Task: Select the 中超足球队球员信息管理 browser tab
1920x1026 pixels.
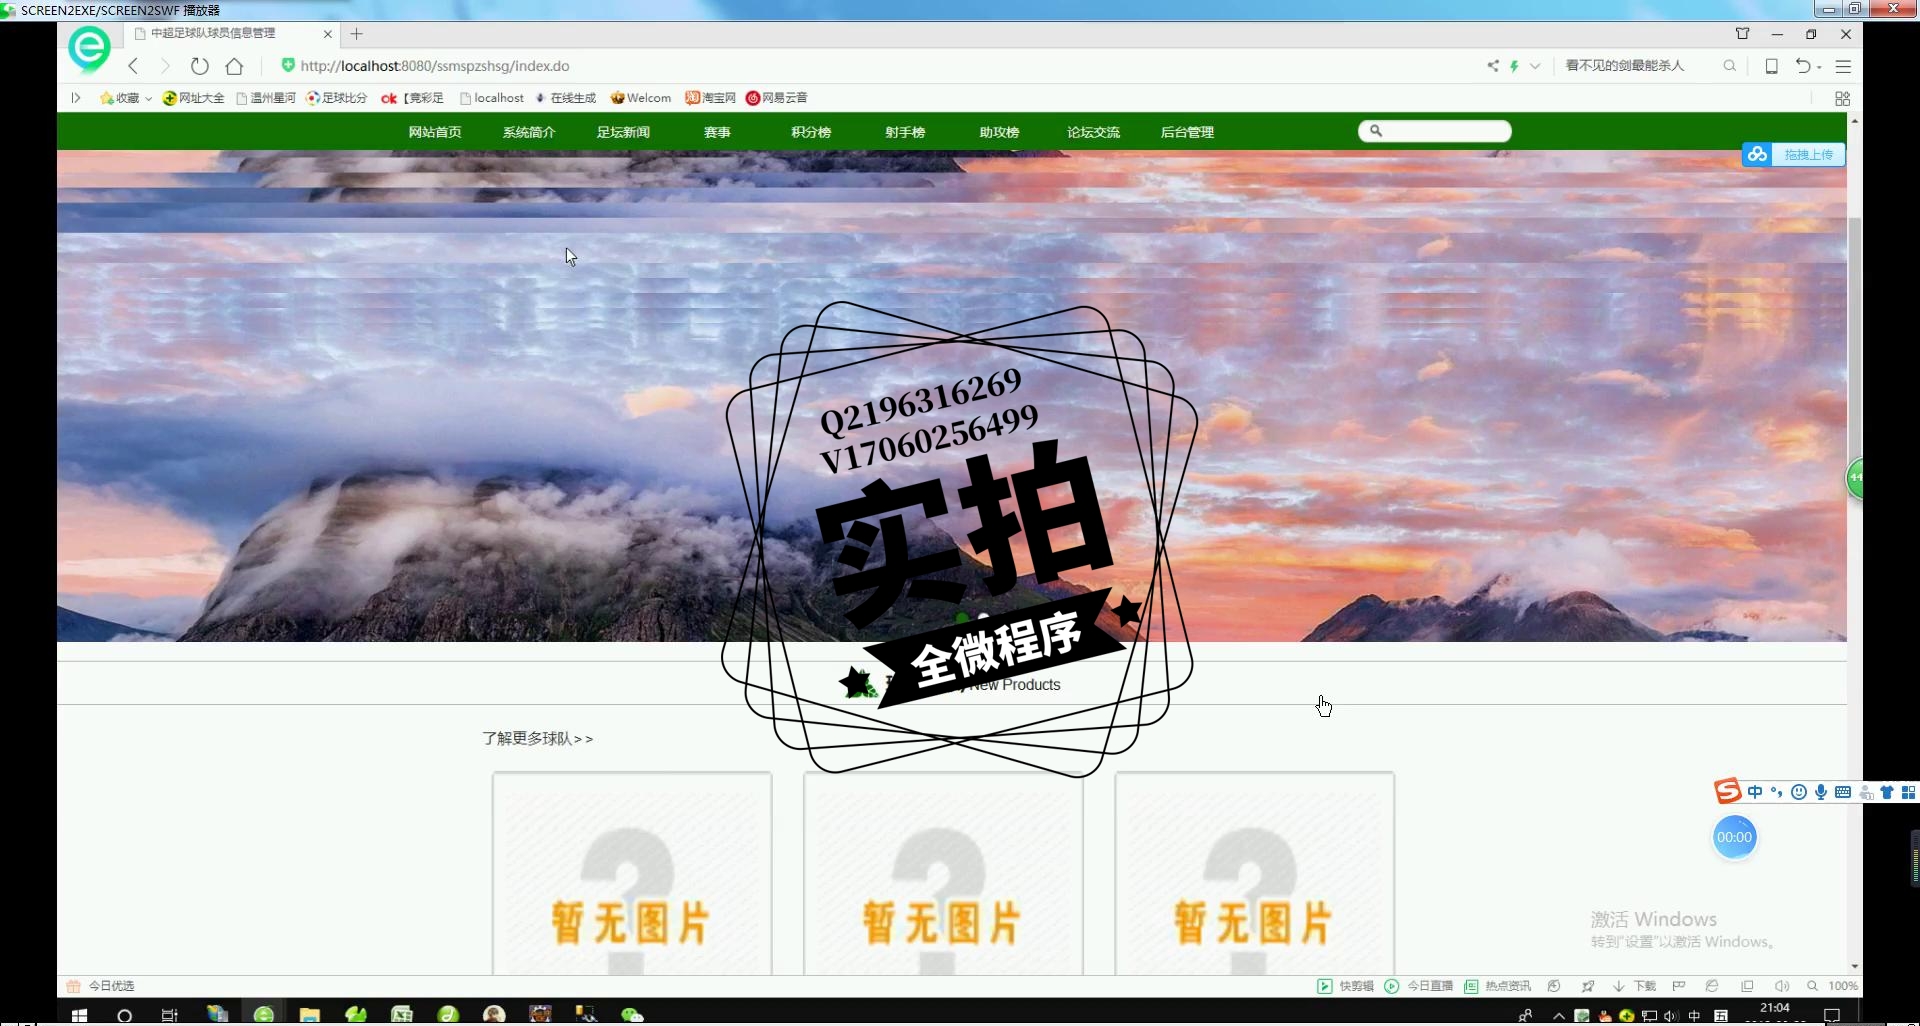Action: [232, 34]
